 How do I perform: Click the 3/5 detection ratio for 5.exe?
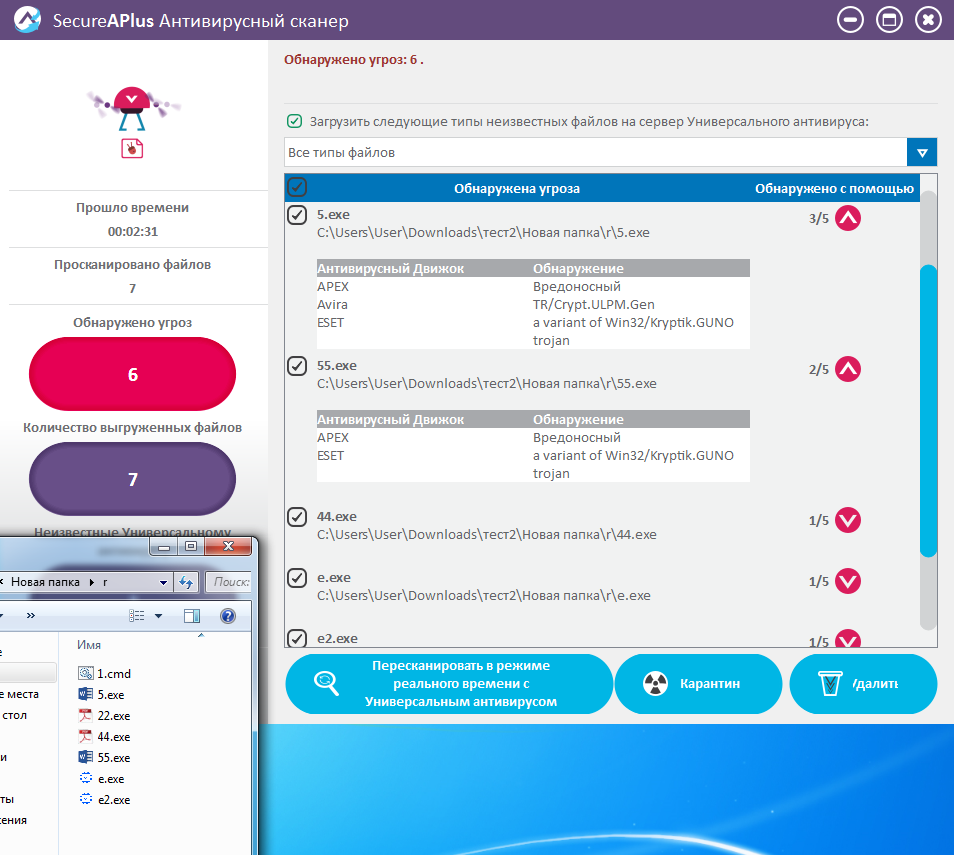pos(818,218)
